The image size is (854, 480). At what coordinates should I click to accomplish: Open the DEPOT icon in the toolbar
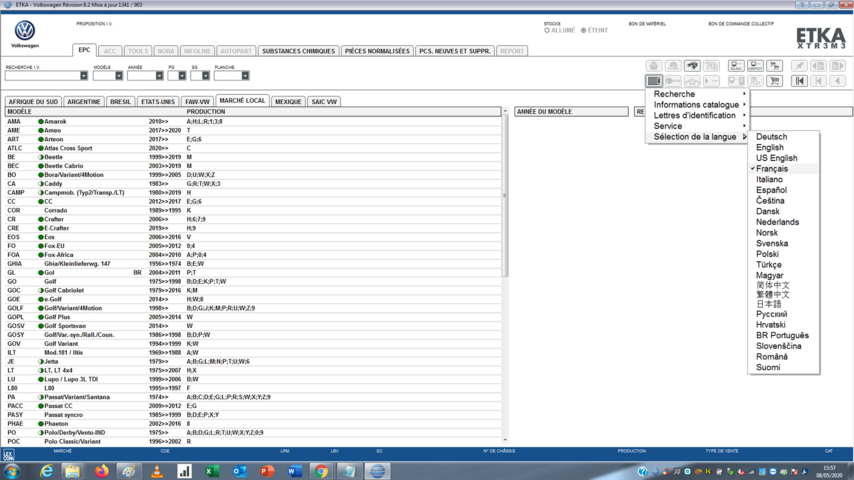pyautogui.click(x=755, y=66)
